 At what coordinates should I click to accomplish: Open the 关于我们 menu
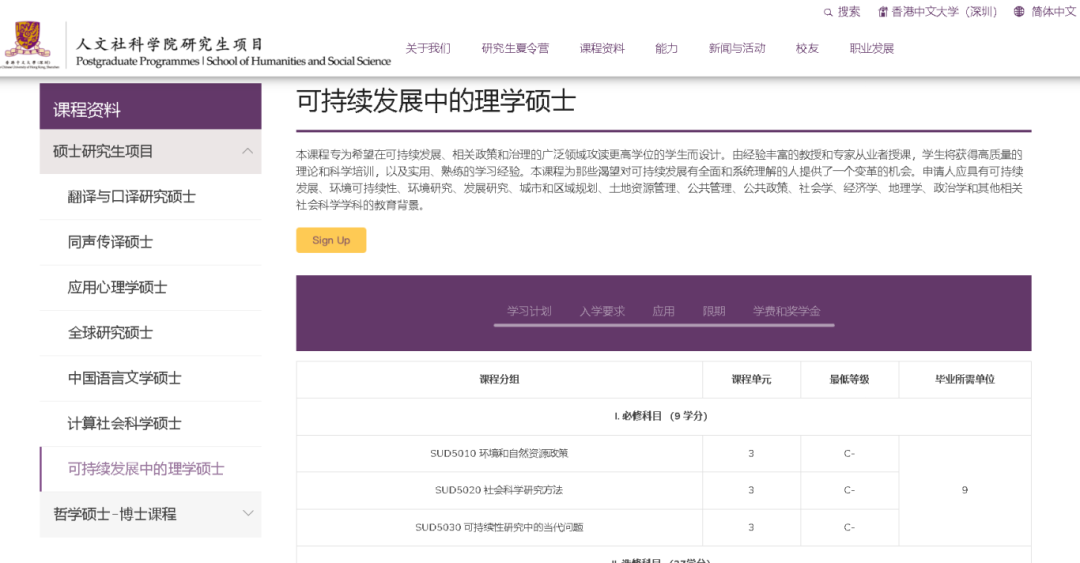click(428, 48)
